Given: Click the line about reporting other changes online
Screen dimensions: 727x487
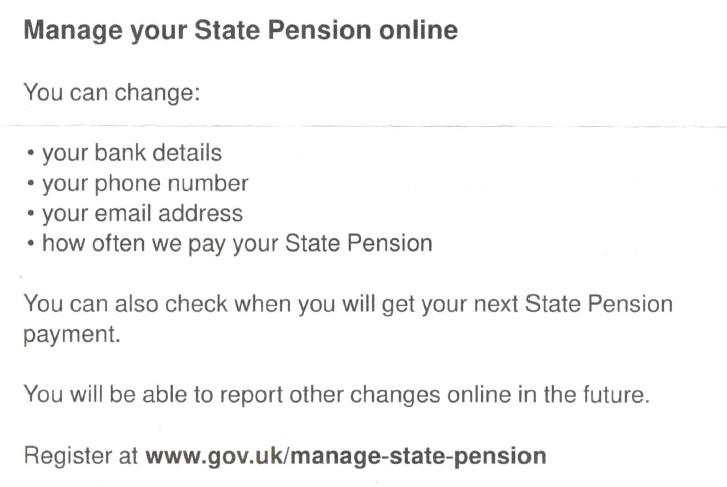Looking at the screenshot, I should click(337, 395).
